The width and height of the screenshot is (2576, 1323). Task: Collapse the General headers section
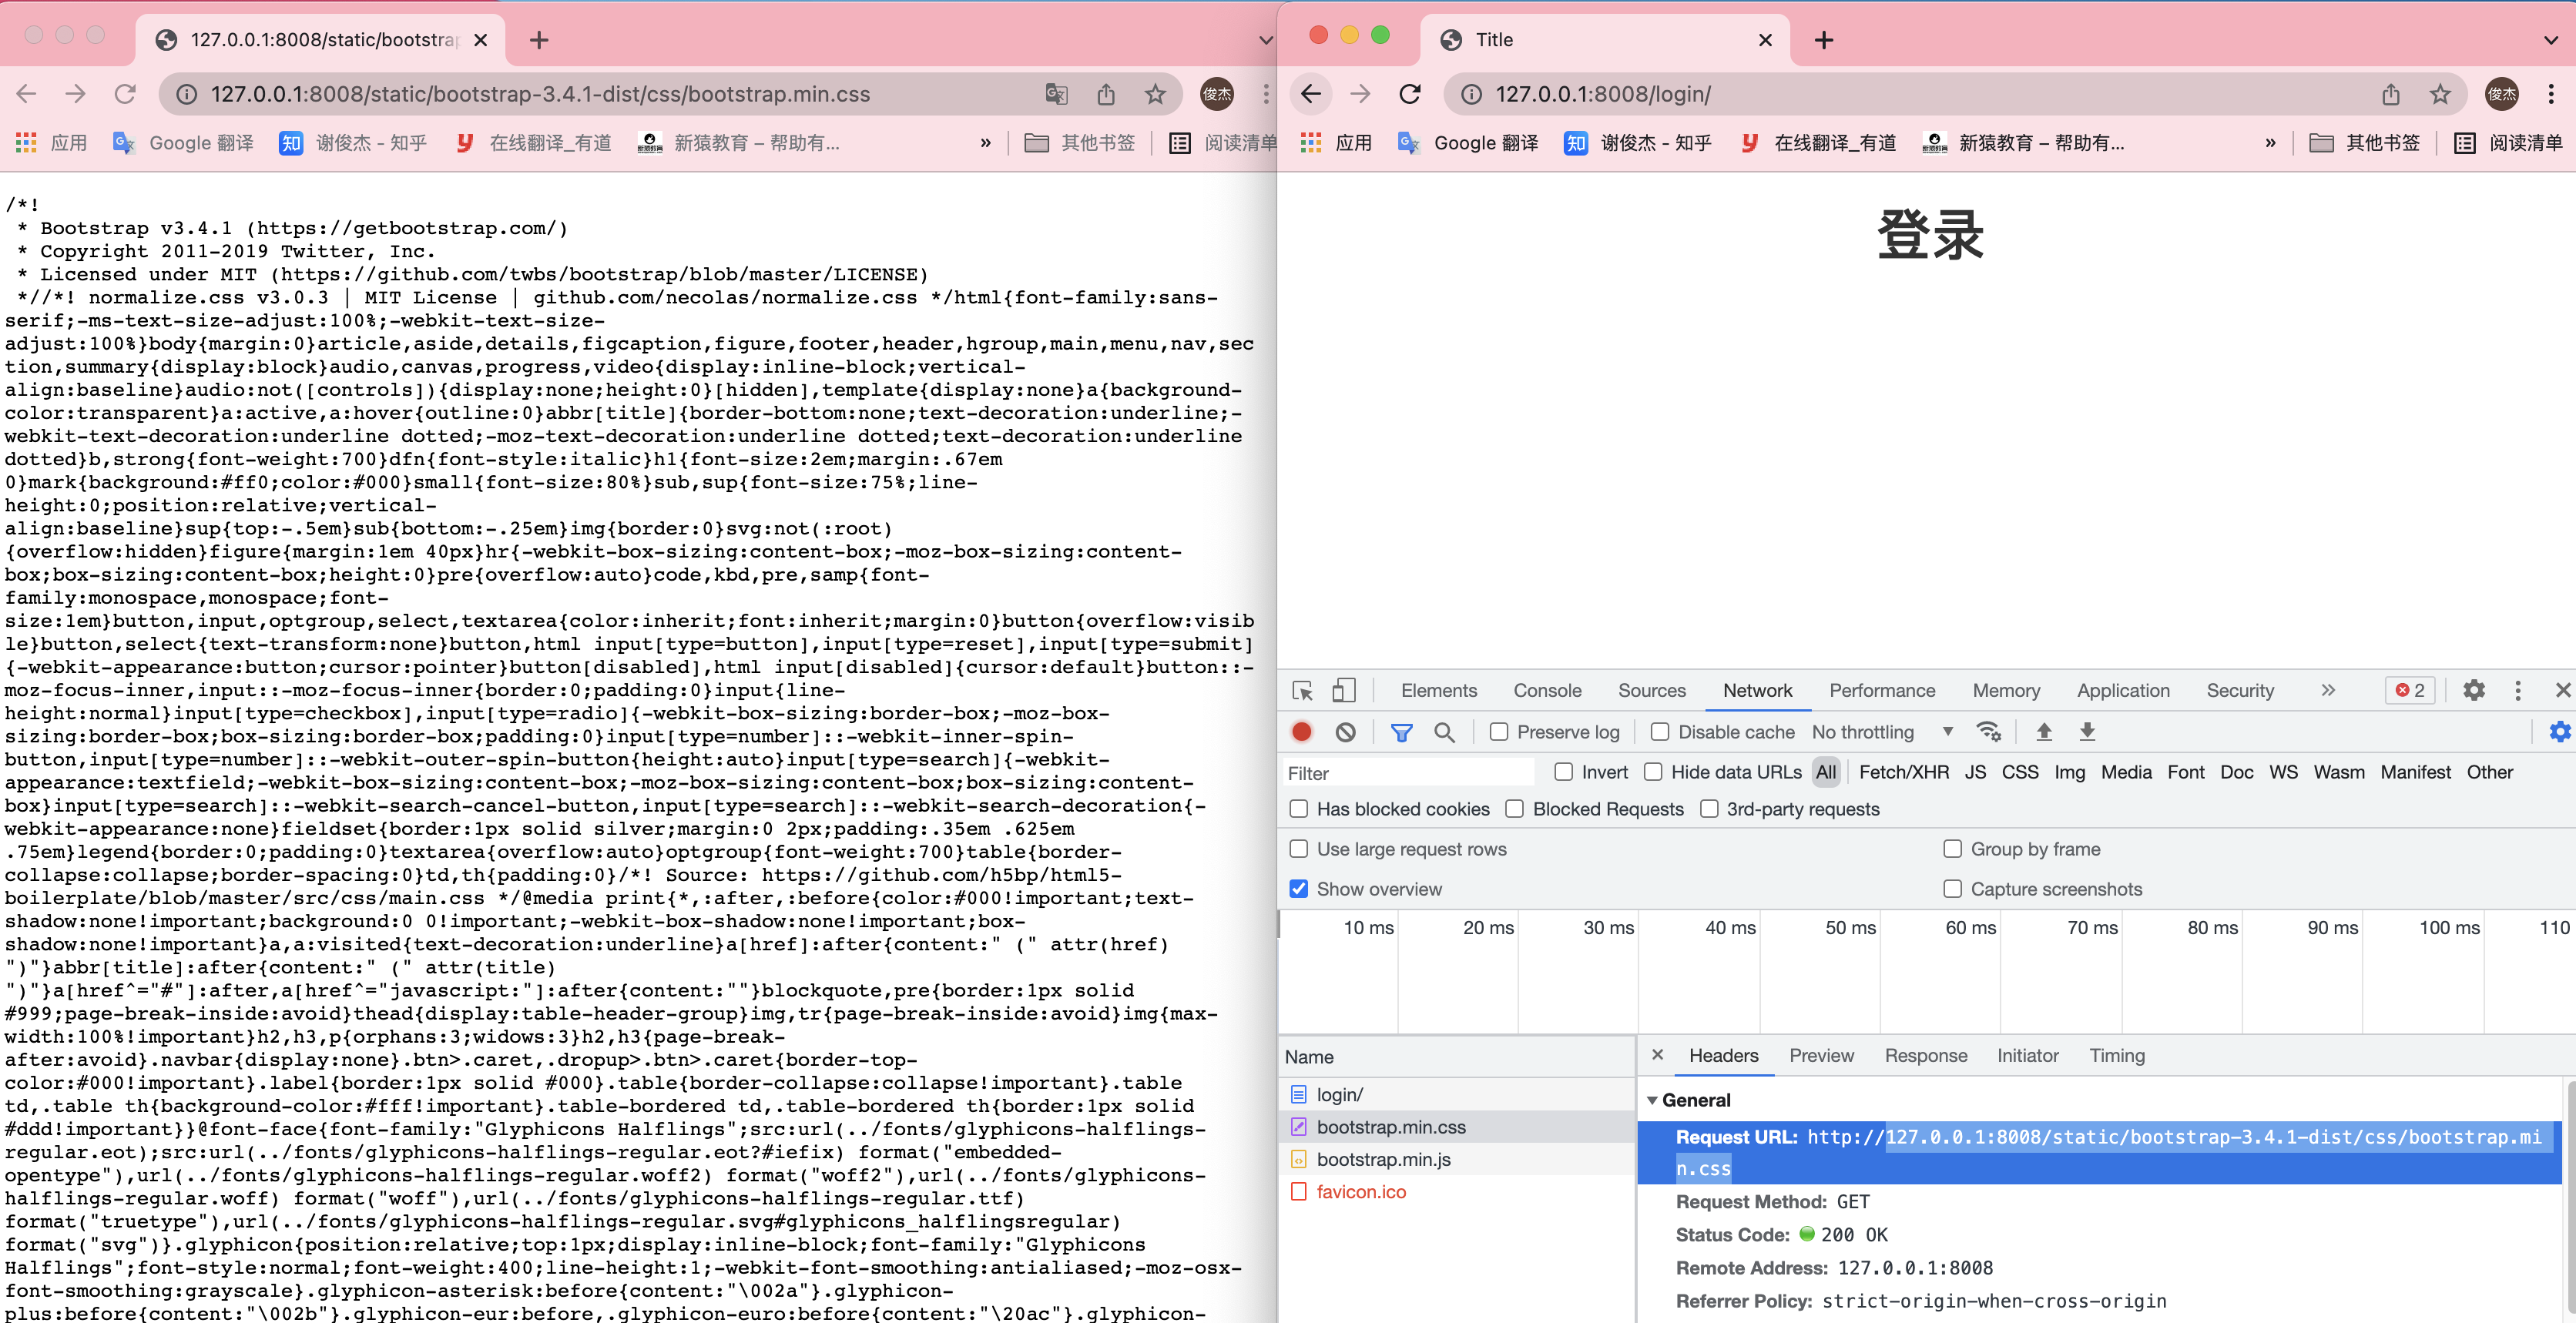coord(1652,1100)
